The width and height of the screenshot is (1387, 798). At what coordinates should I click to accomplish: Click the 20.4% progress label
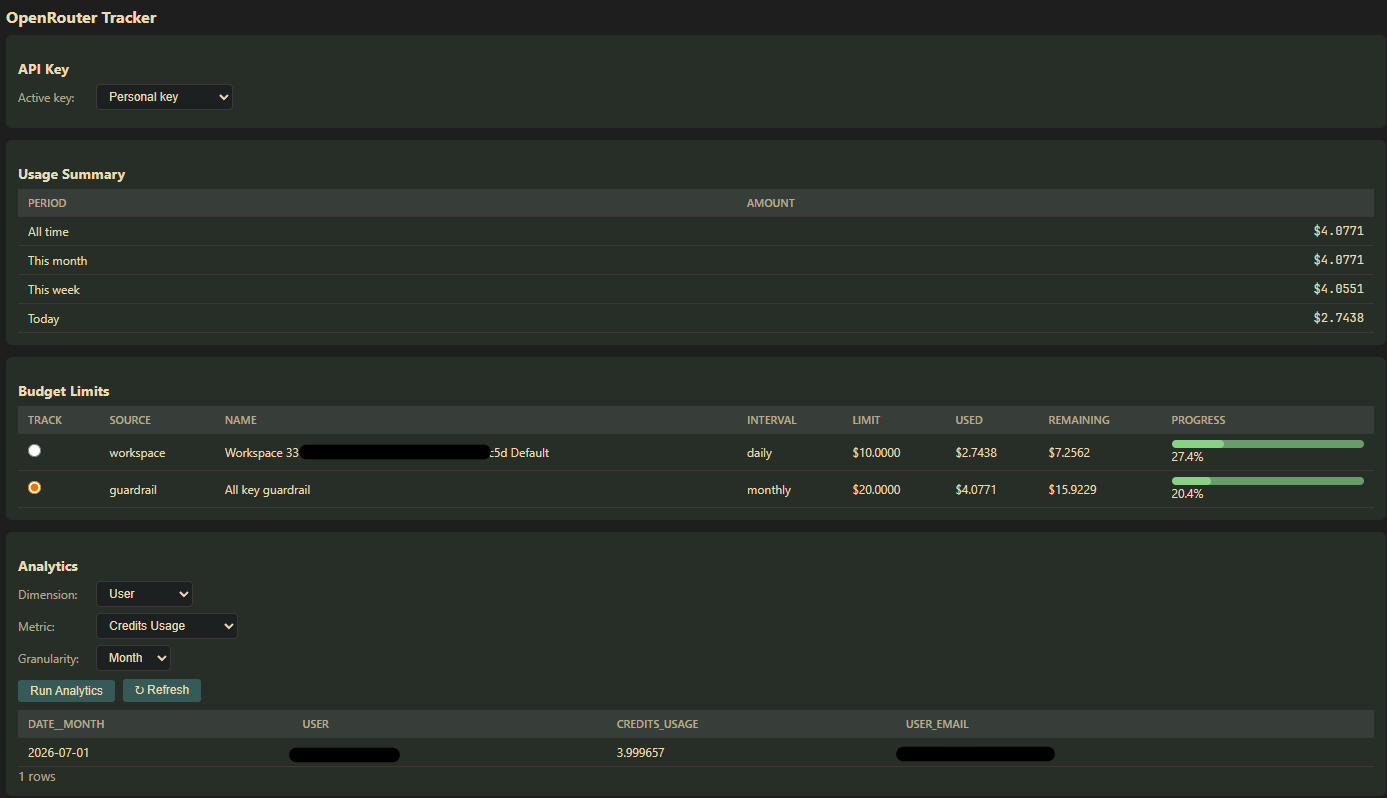click(1187, 494)
